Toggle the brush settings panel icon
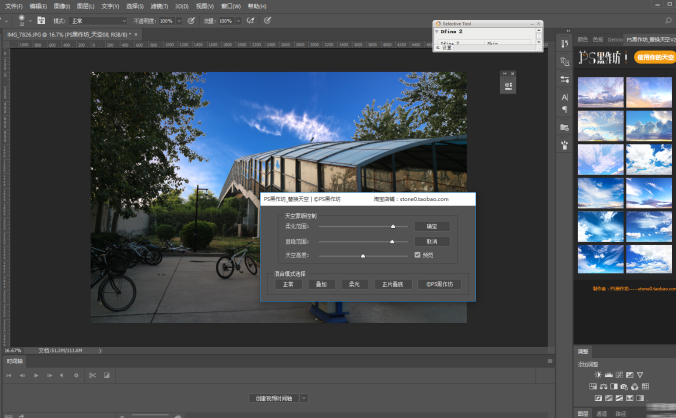The image size is (676, 418). 41,20
